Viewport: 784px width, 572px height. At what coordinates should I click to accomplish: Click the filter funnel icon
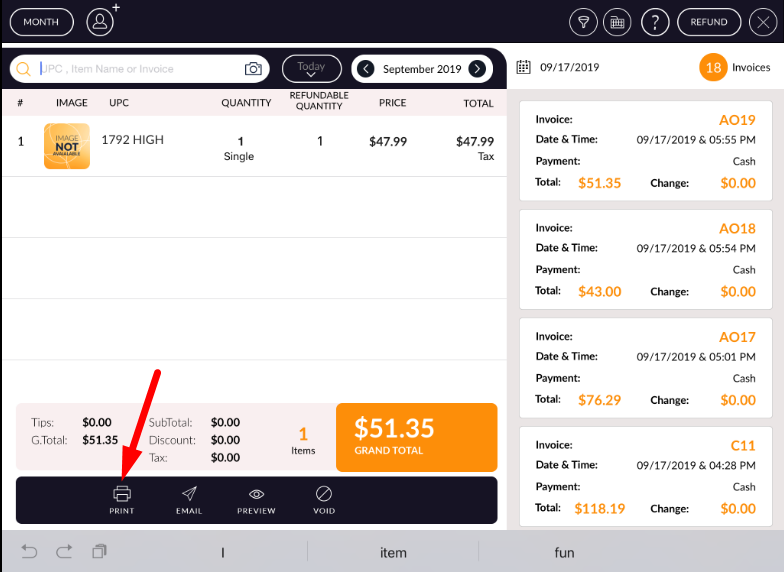(x=583, y=21)
